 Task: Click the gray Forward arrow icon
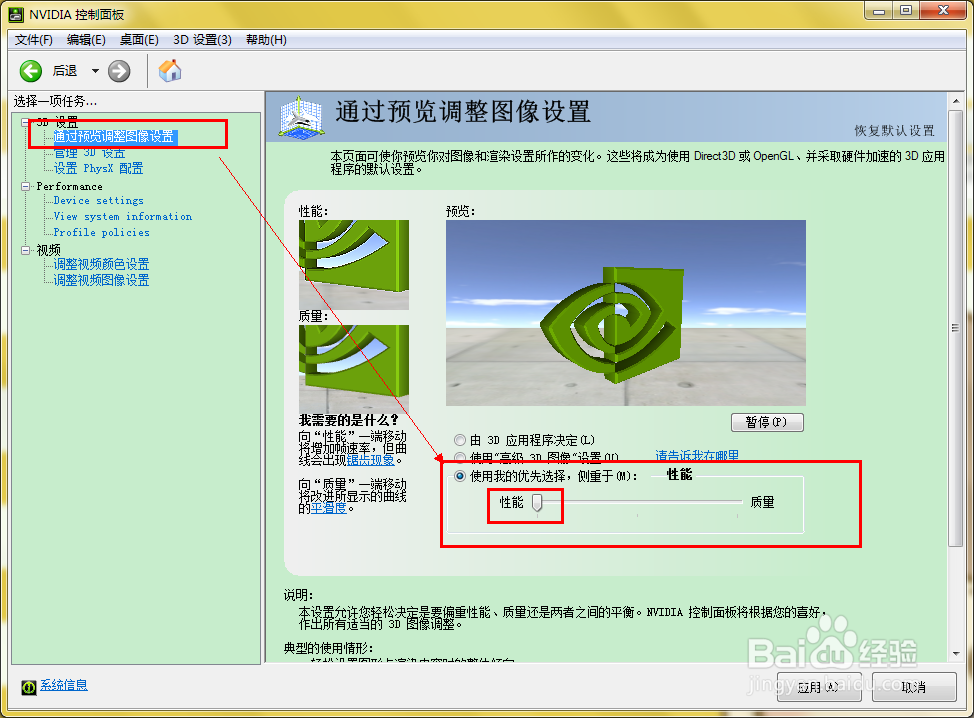tap(119, 71)
